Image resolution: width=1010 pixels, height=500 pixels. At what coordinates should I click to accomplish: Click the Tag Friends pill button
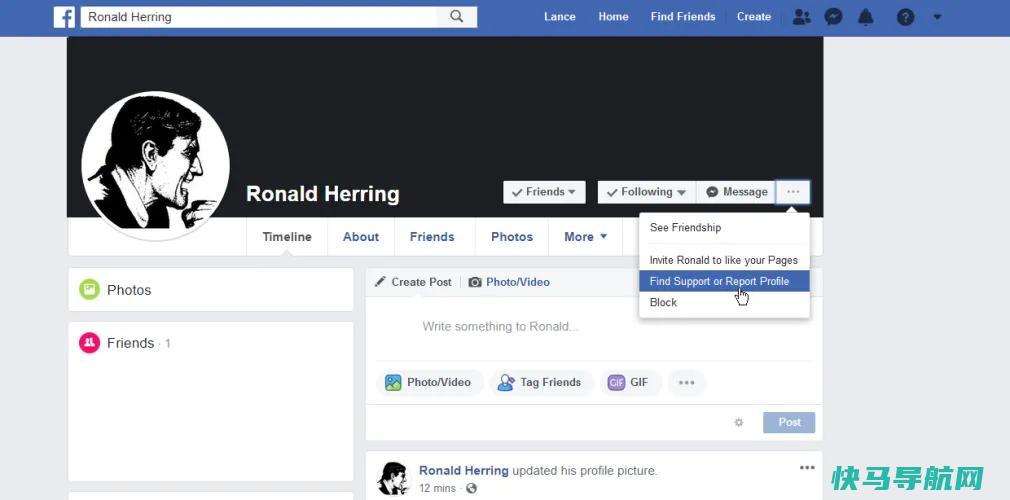click(x=540, y=382)
